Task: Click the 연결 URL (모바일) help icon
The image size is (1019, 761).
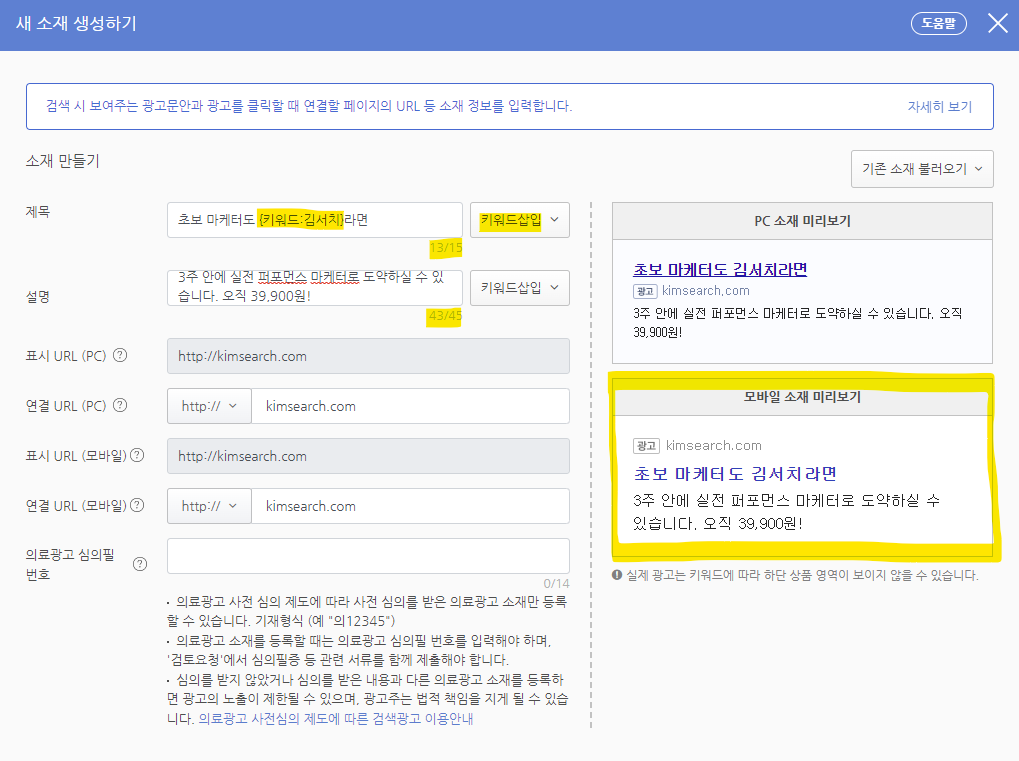Action: 137,505
